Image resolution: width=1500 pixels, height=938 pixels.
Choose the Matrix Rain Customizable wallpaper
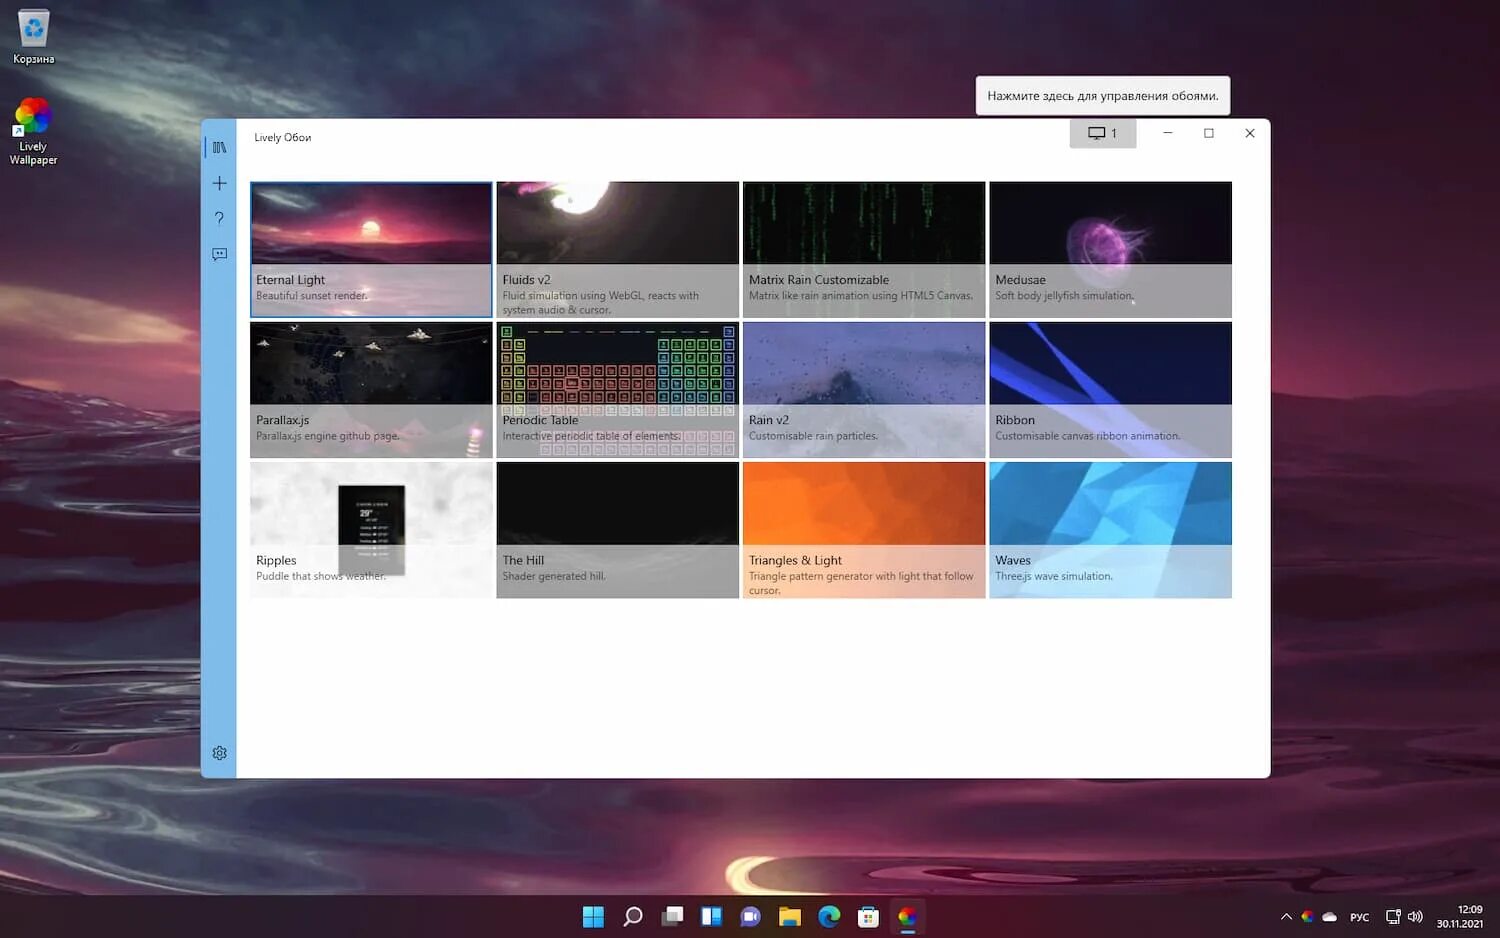coord(864,249)
